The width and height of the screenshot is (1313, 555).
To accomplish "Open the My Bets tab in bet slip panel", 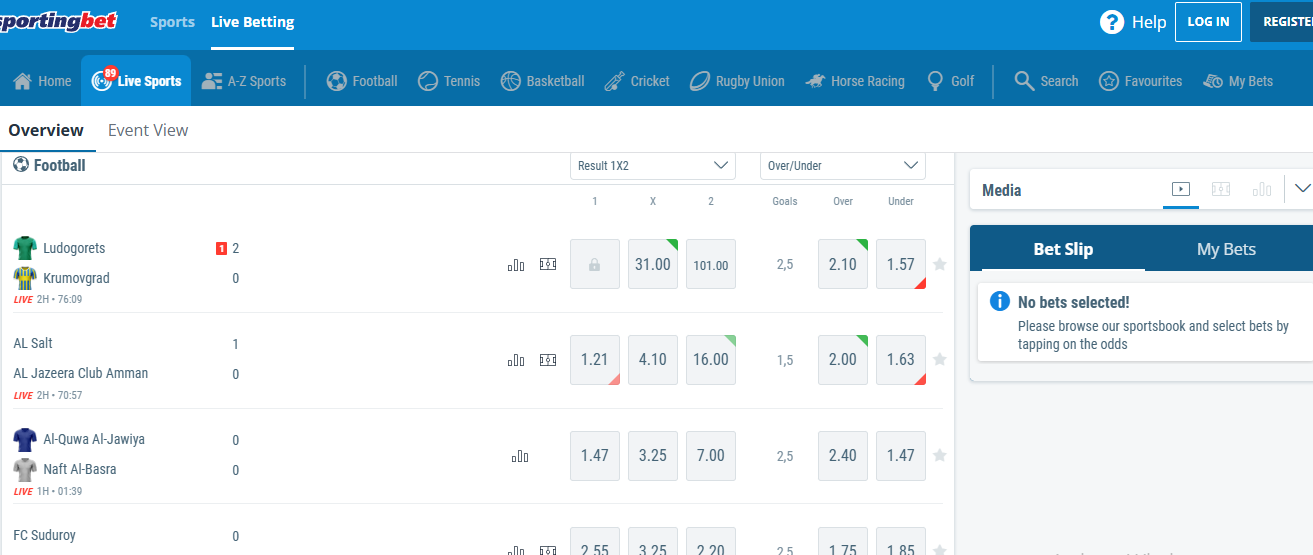I will coord(1226,249).
